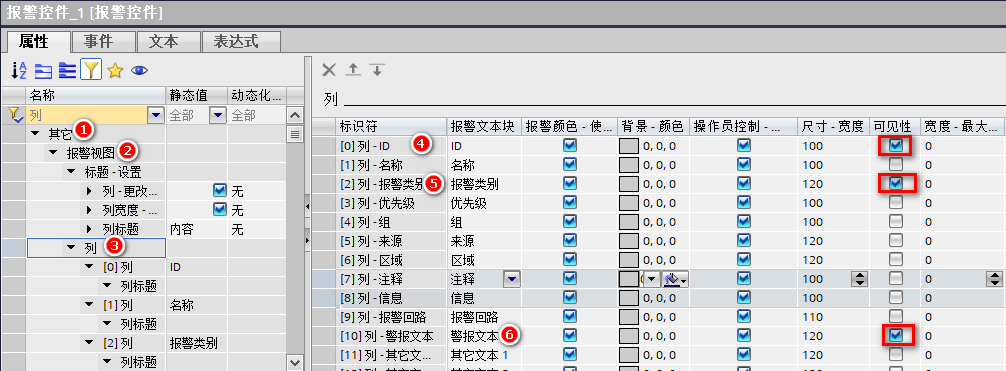This screenshot has width=1006, height=371.
Task: Collapse the [2] 列 tree node
Action: pos(89,343)
